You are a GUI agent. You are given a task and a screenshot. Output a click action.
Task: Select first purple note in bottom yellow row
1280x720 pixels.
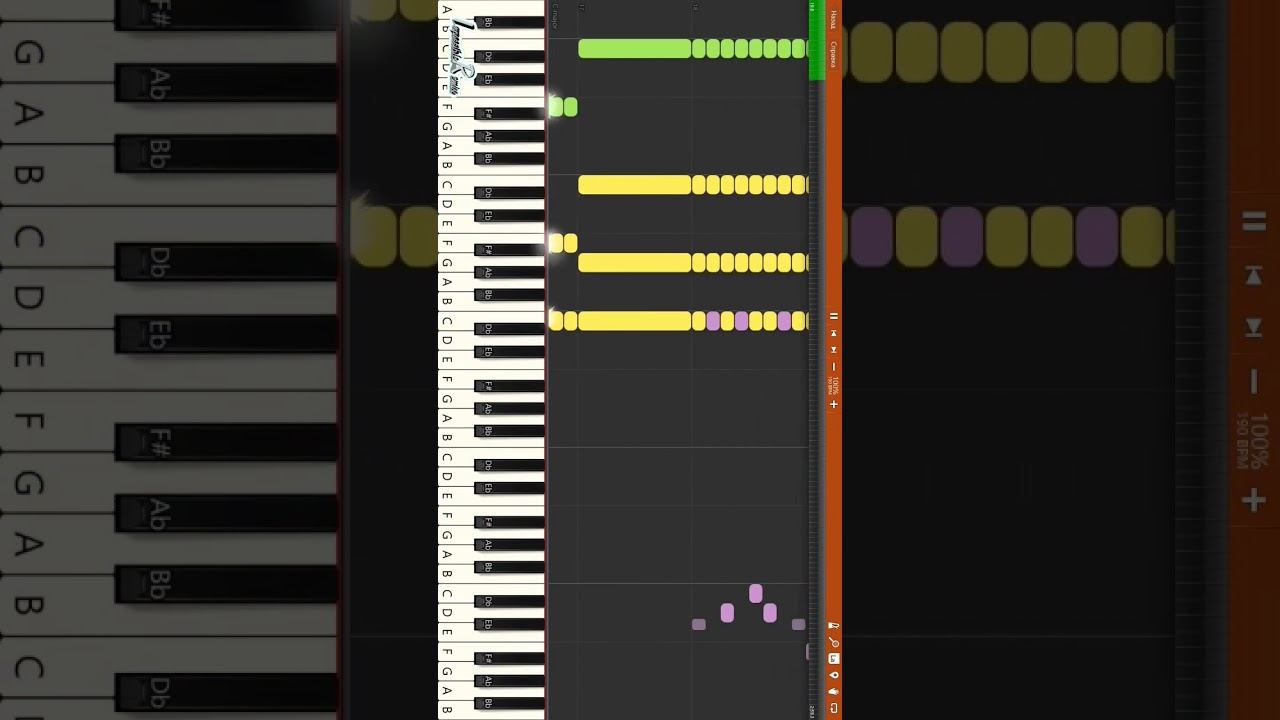pos(713,321)
